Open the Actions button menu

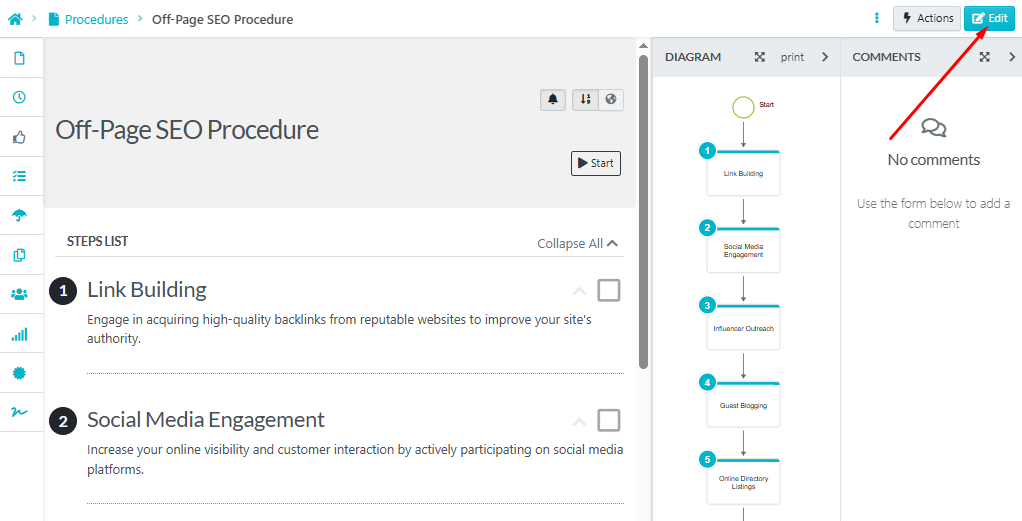(x=927, y=18)
